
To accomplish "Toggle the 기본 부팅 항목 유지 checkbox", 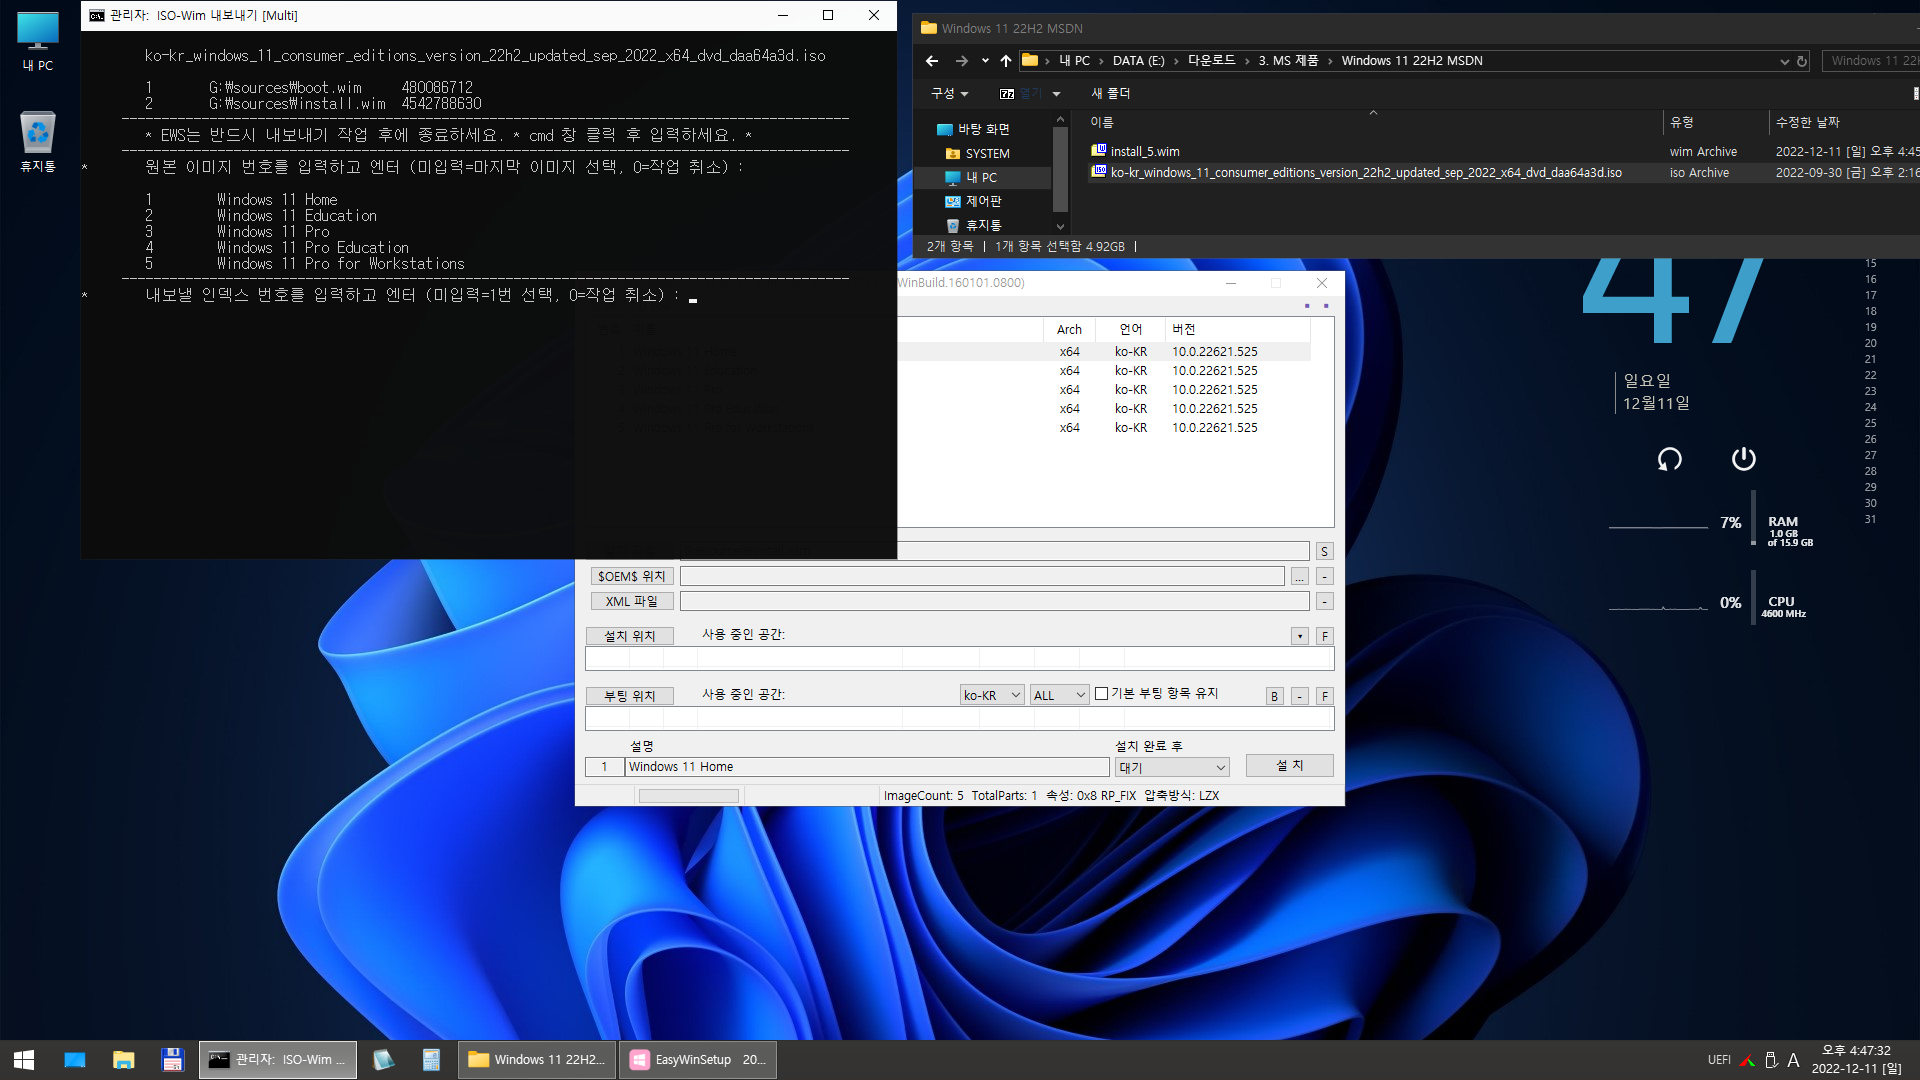I will pos(1101,694).
